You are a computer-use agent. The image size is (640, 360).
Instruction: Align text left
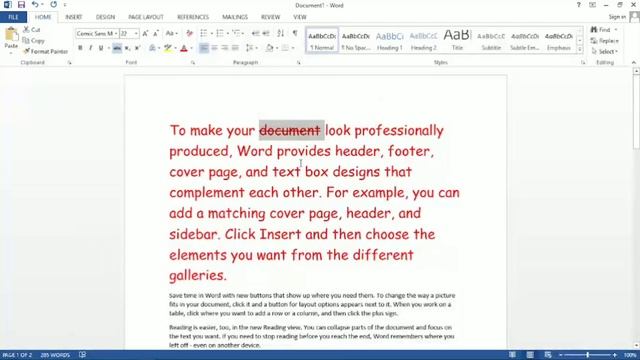click(204, 48)
